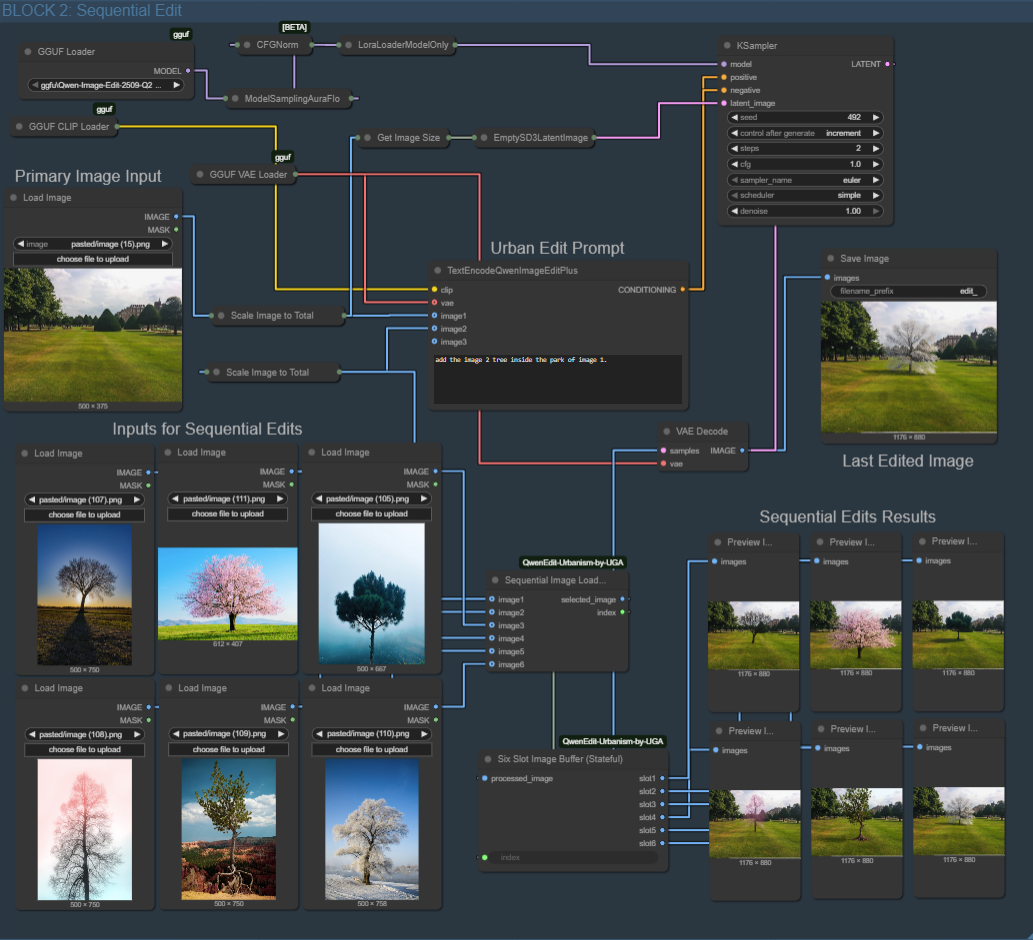The width and height of the screenshot is (1033, 940).
Task: Click choose file to upload under pasted/image (15).png
Action: (93, 259)
